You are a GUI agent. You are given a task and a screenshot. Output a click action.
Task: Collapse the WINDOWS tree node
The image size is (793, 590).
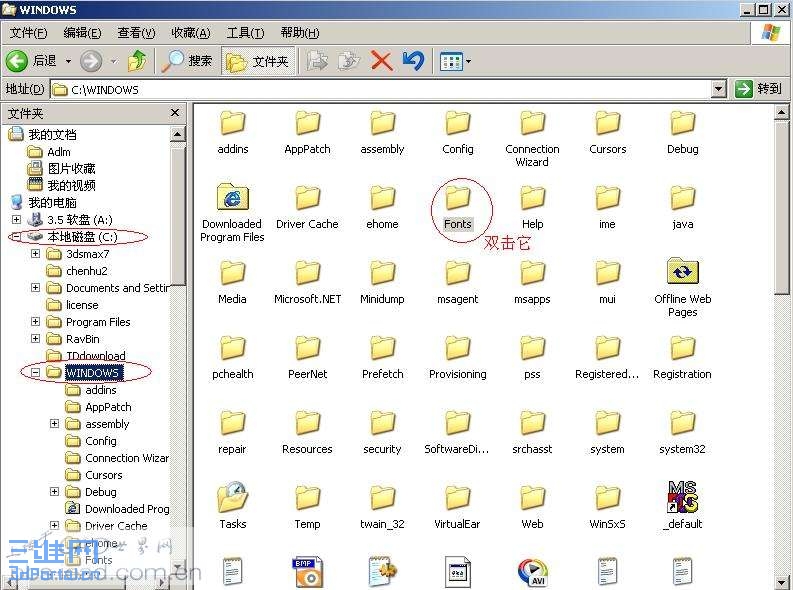pos(35,373)
